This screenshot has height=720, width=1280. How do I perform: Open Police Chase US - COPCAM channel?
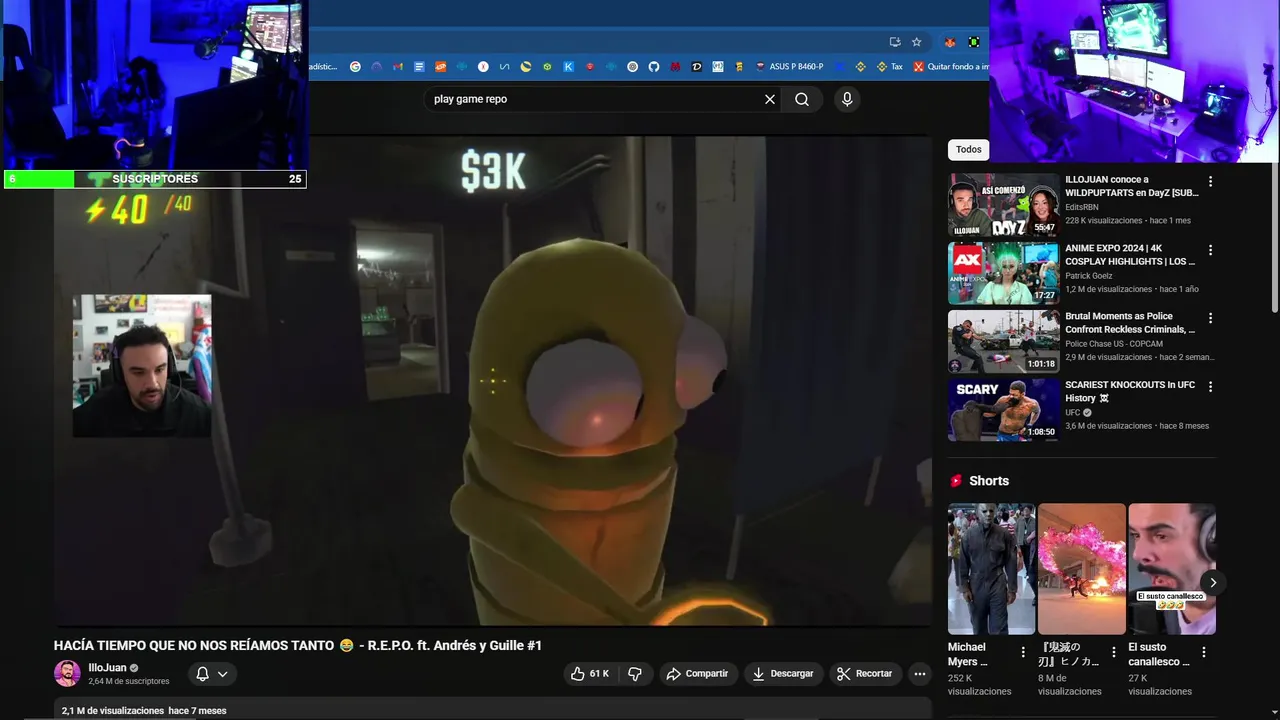tap(1114, 343)
